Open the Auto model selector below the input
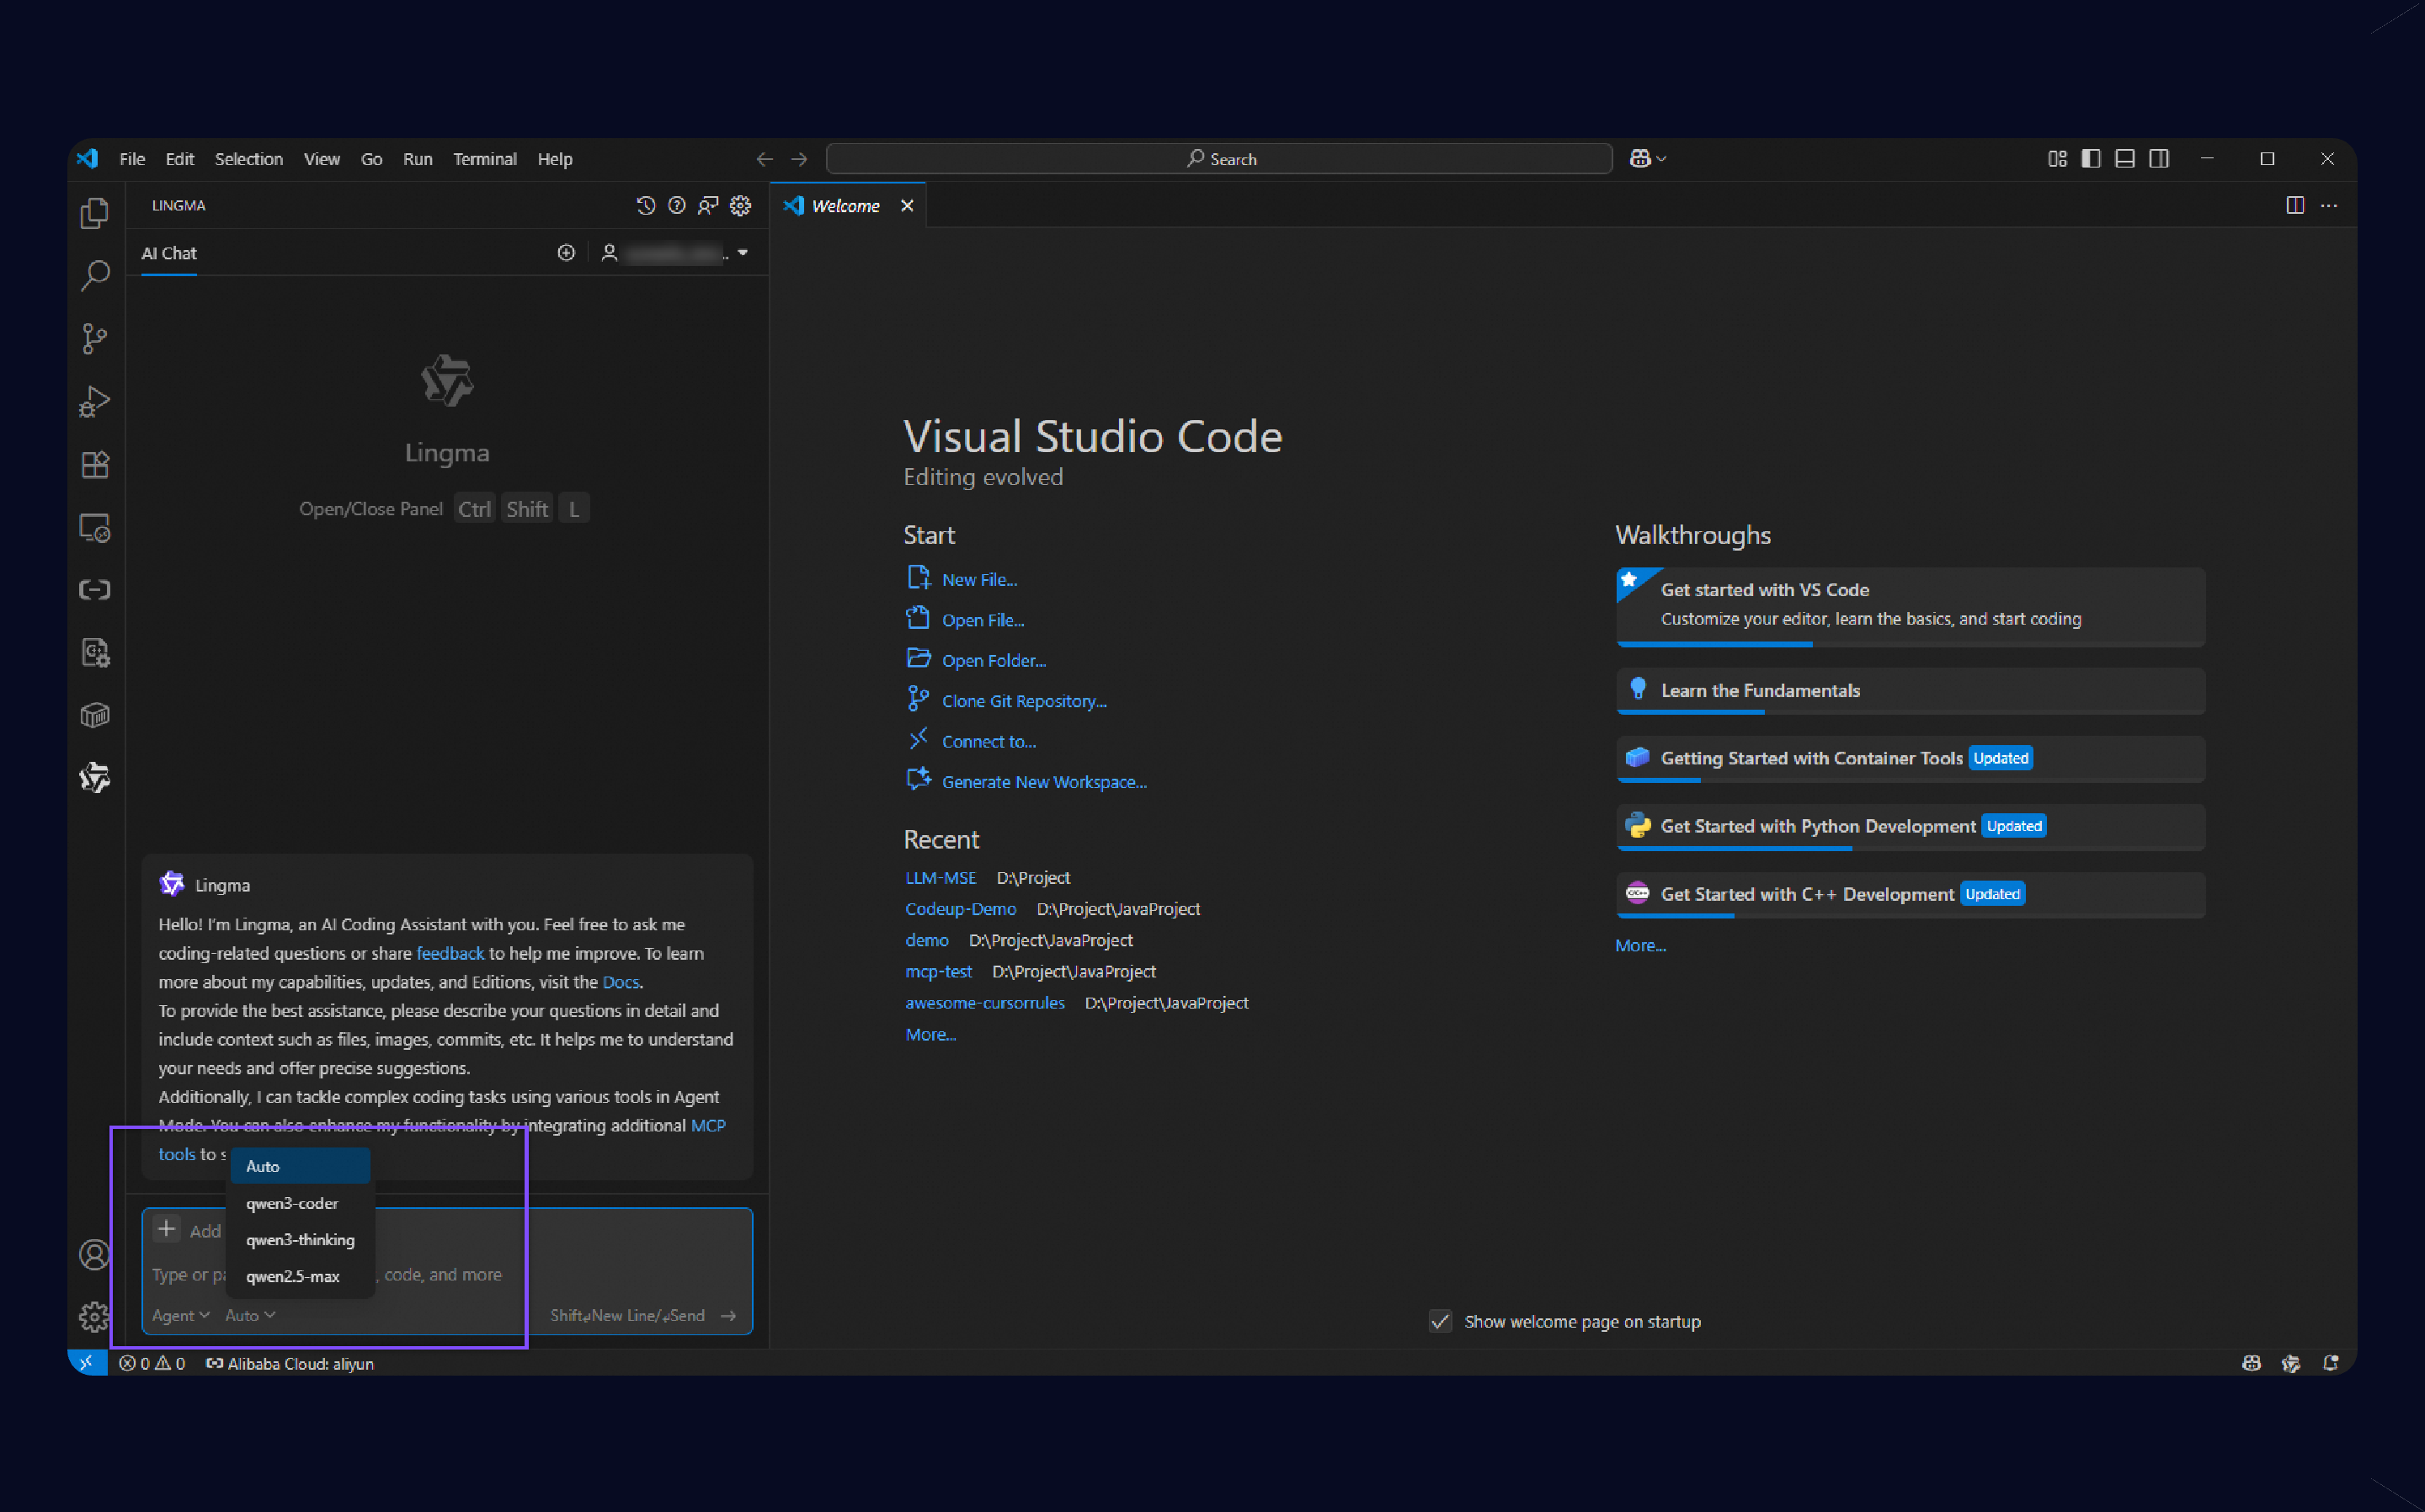Image resolution: width=2425 pixels, height=1512 pixels. 250,1315
